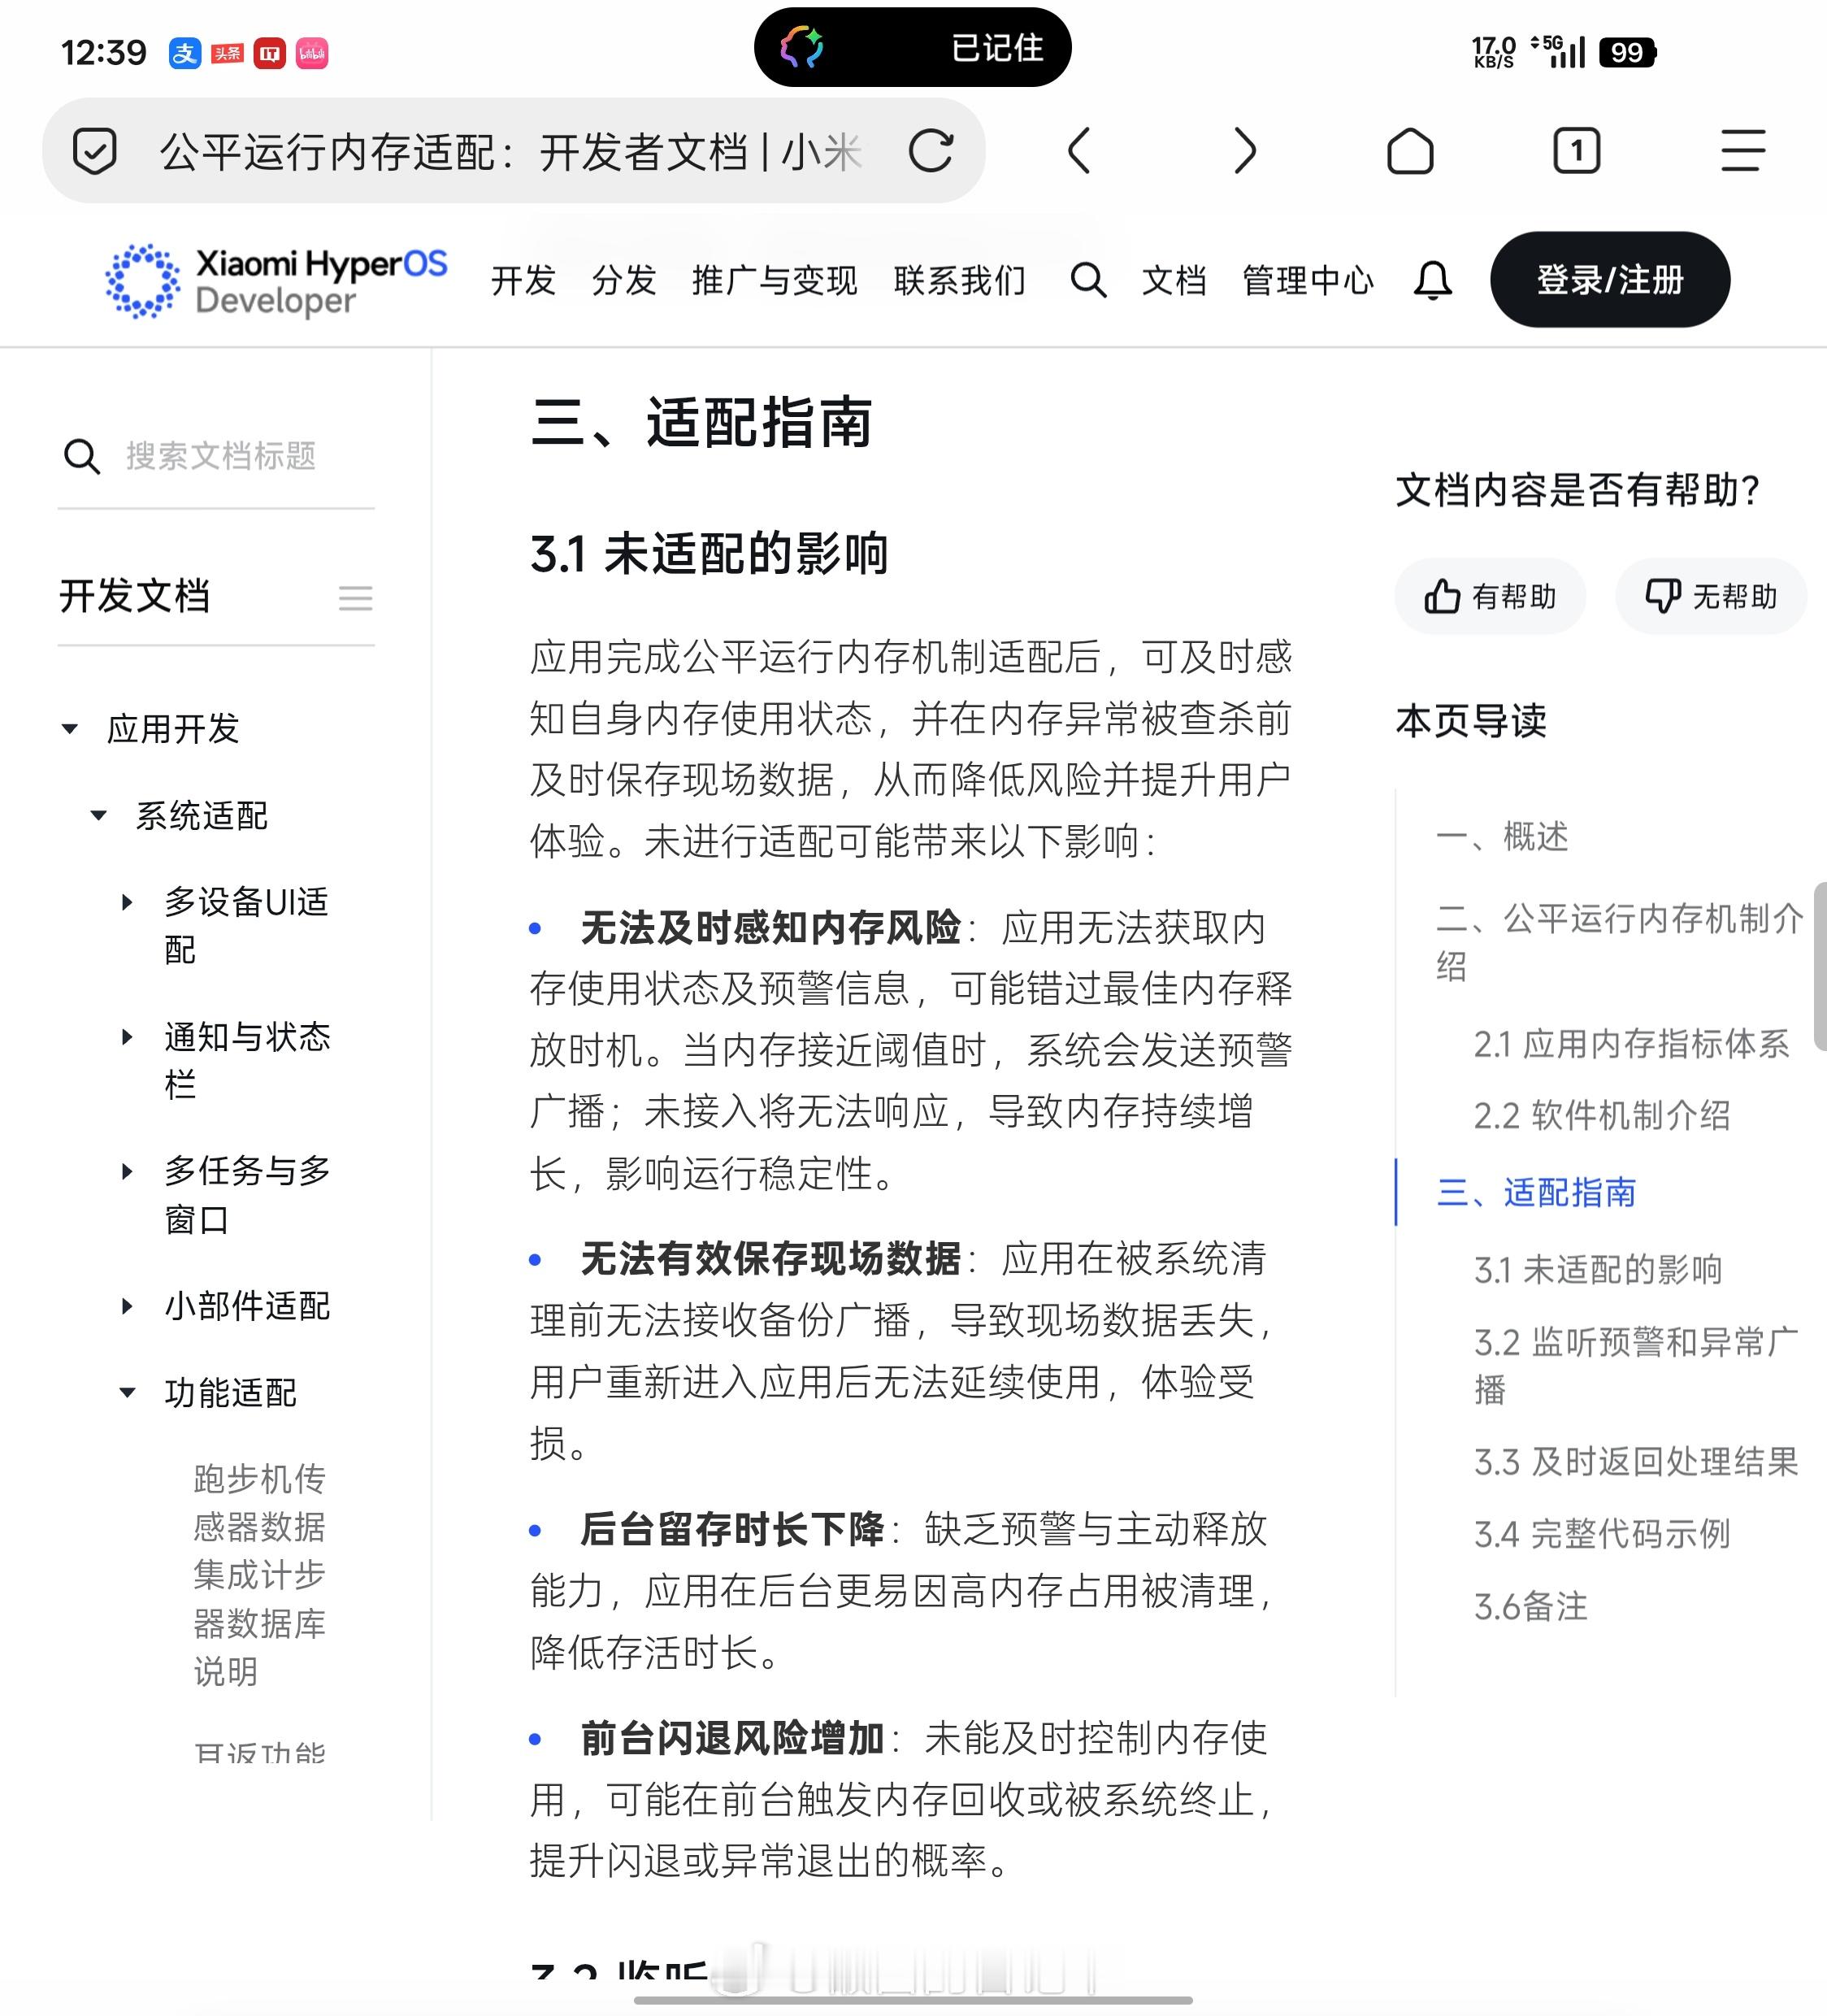Open the tabs count icon
Viewport: 1827px width, 2016px height.
click(x=1576, y=152)
